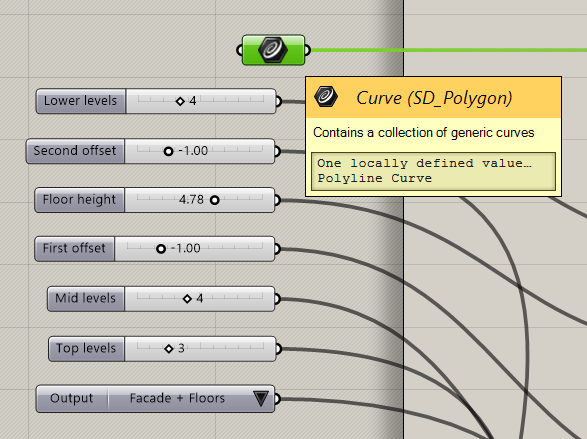
Task: Open the Output value list dropdown arrow
Action: click(x=261, y=399)
